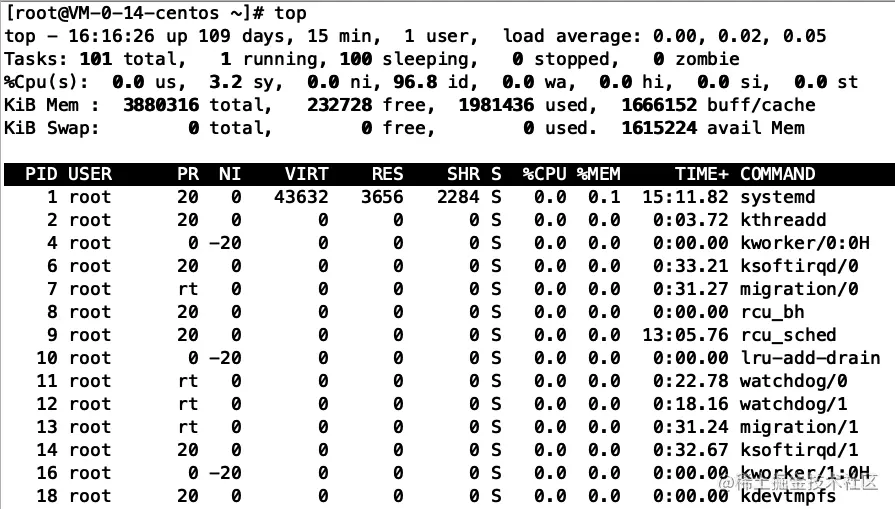Select the systemd process name
Viewport: 895px width, 509px height.
777,197
